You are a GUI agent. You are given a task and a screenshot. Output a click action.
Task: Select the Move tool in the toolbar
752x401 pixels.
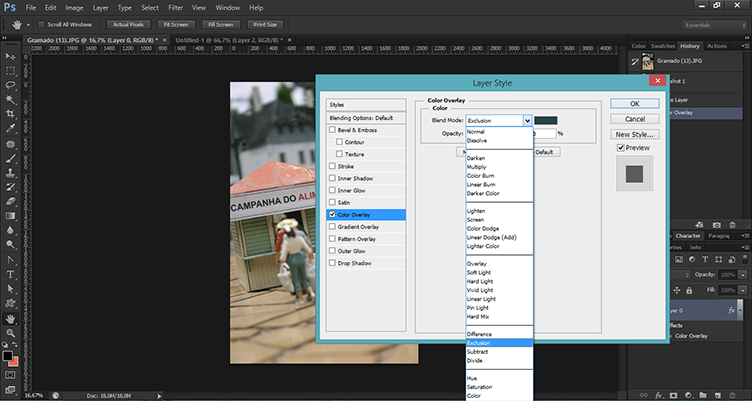coord(10,56)
